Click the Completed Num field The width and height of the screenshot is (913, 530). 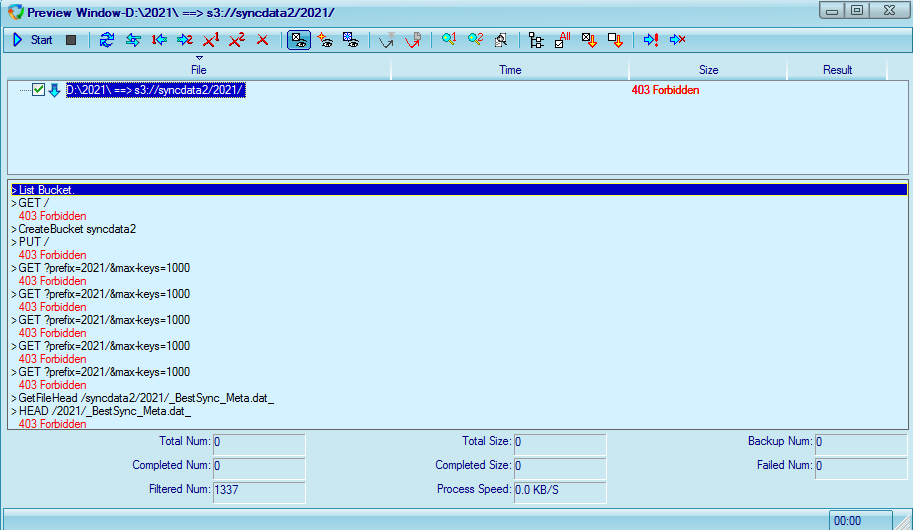point(259,468)
